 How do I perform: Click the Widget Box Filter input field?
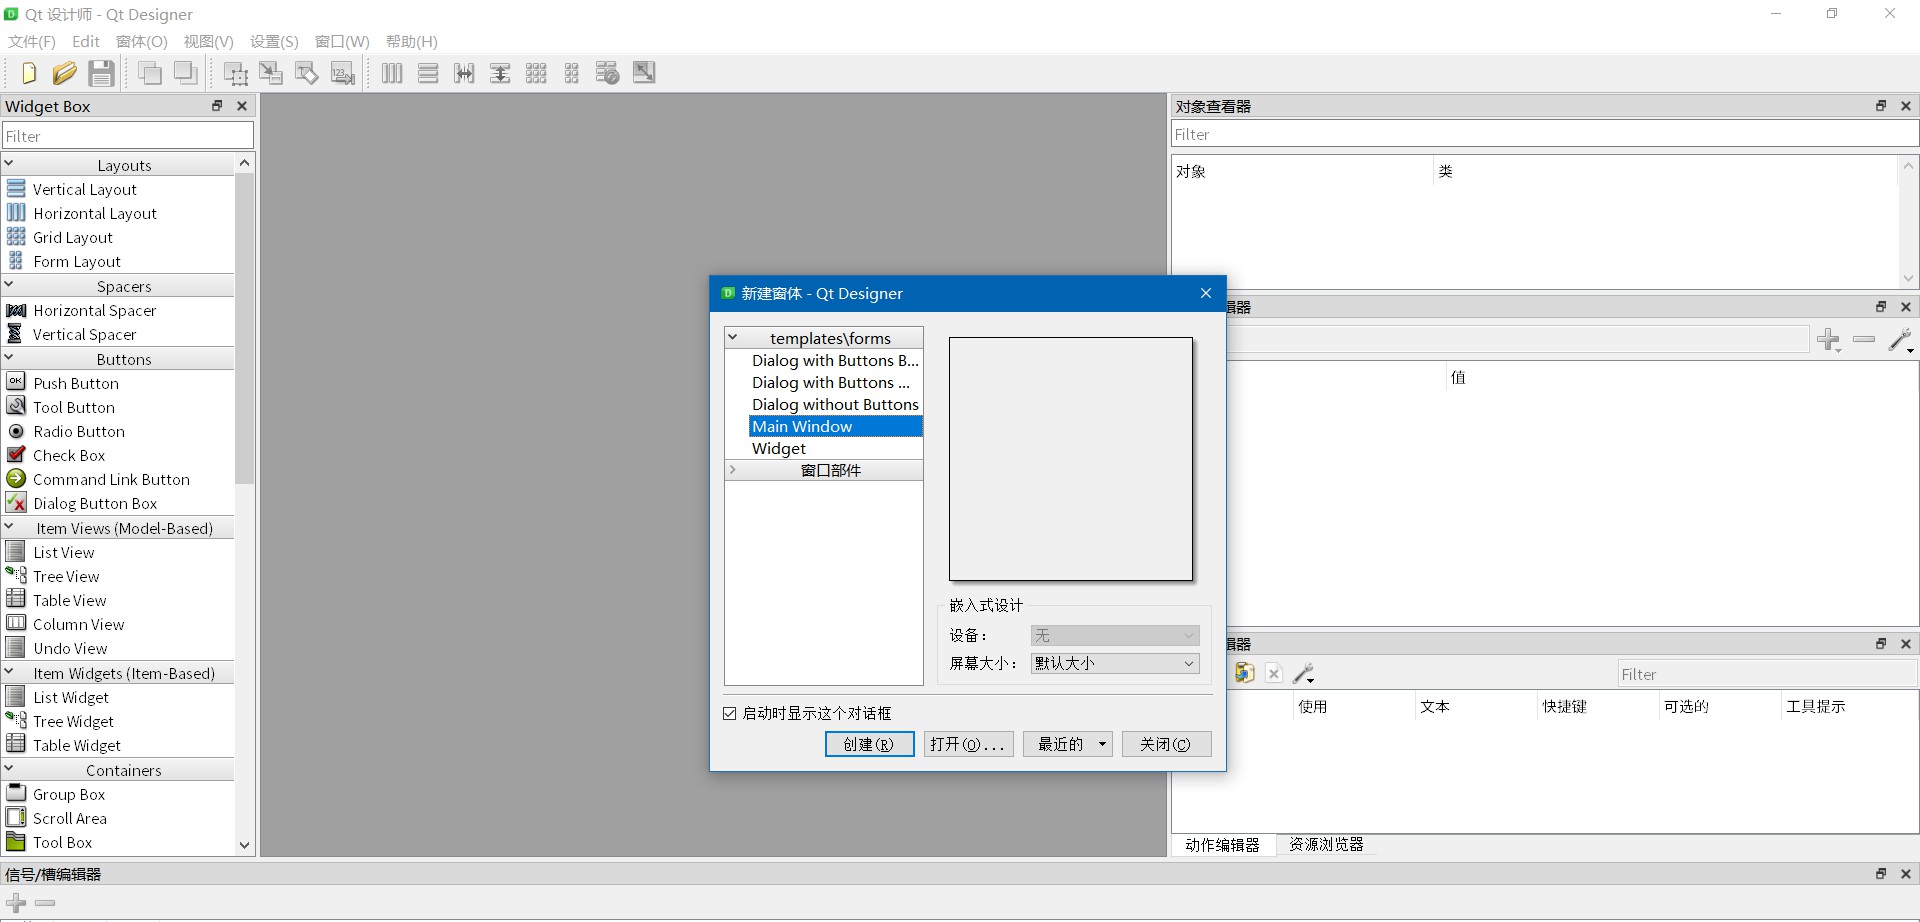click(128, 136)
